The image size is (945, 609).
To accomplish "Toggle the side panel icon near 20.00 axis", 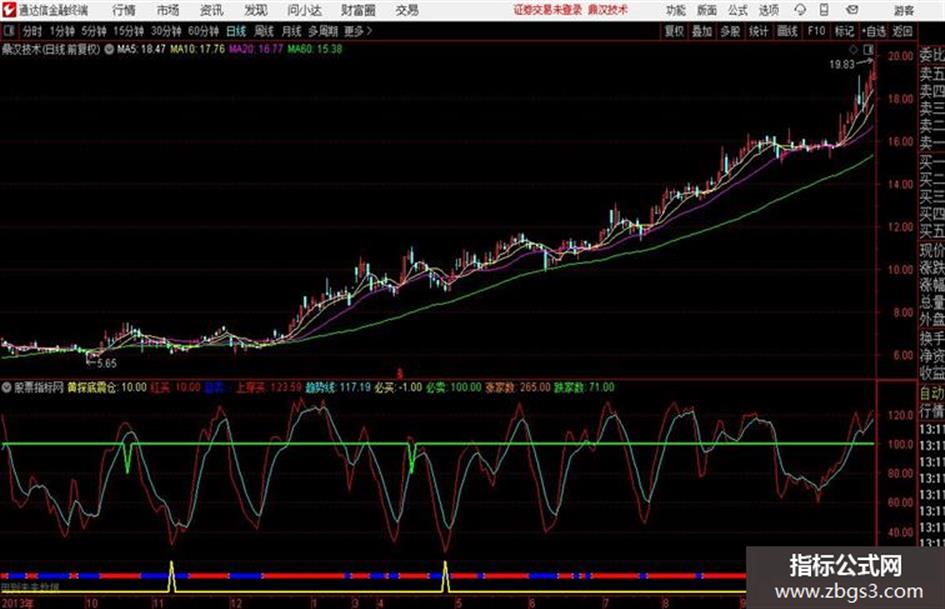I will click(x=868, y=49).
